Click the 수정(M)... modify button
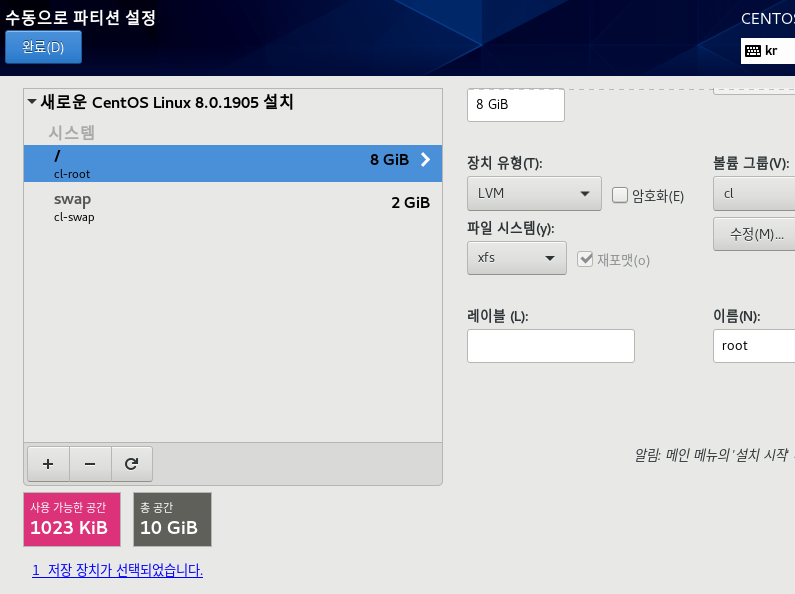Screen dimensions: 795x594 (754, 234)
